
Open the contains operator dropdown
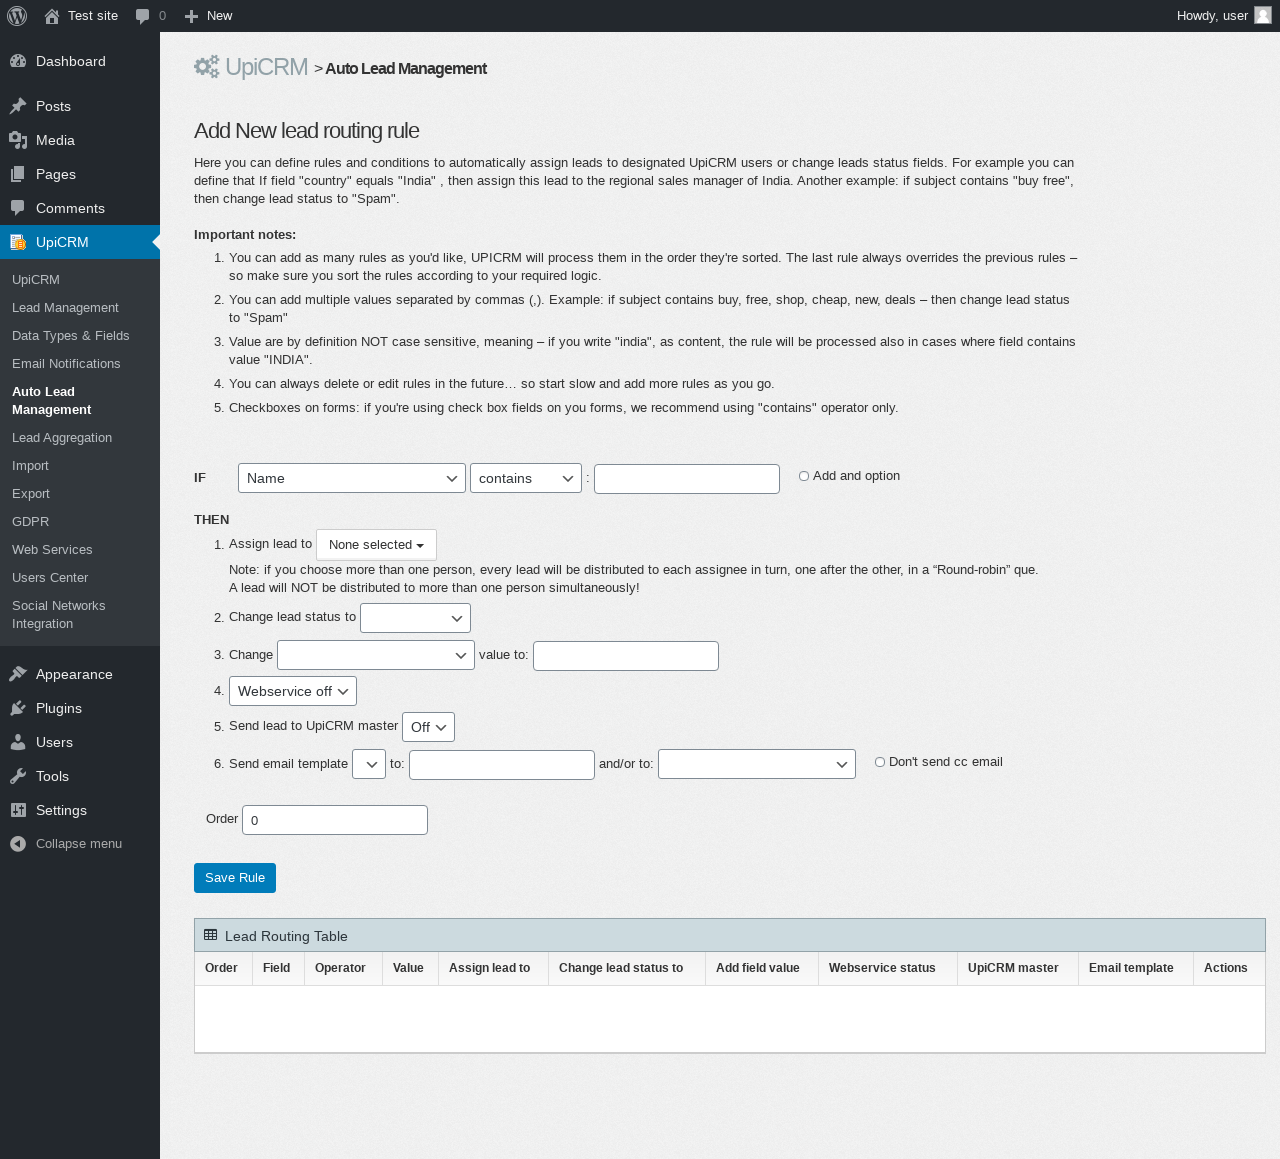[x=526, y=478]
